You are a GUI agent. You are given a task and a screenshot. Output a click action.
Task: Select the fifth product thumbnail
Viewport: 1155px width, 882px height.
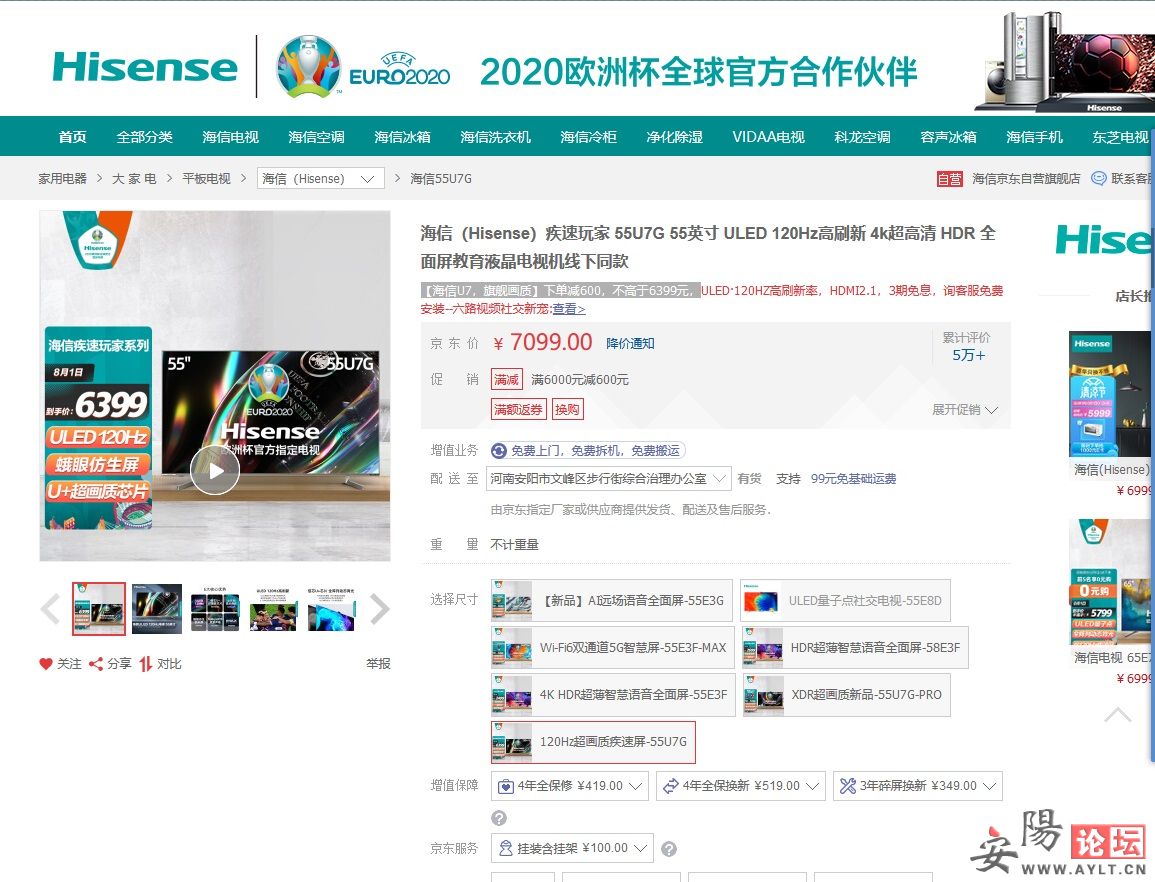pos(331,609)
